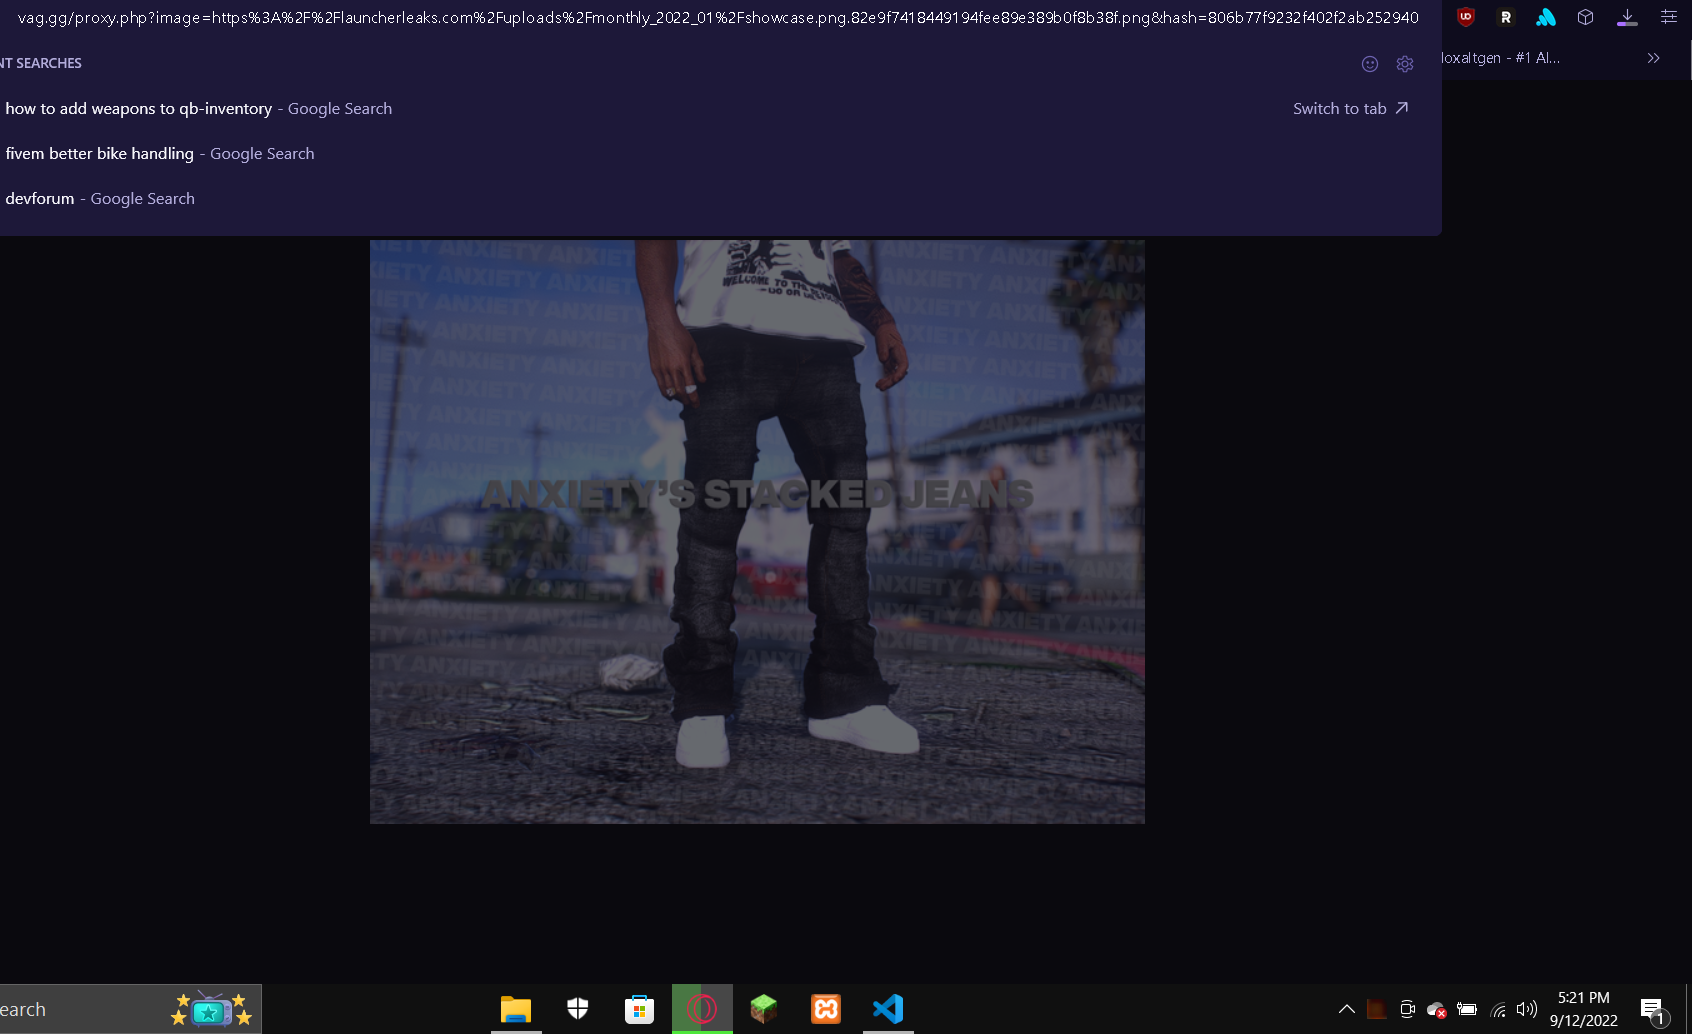This screenshot has width=1692, height=1034.
Task: Select 'fivem better bike handling' search suggestion
Action: (x=718, y=154)
